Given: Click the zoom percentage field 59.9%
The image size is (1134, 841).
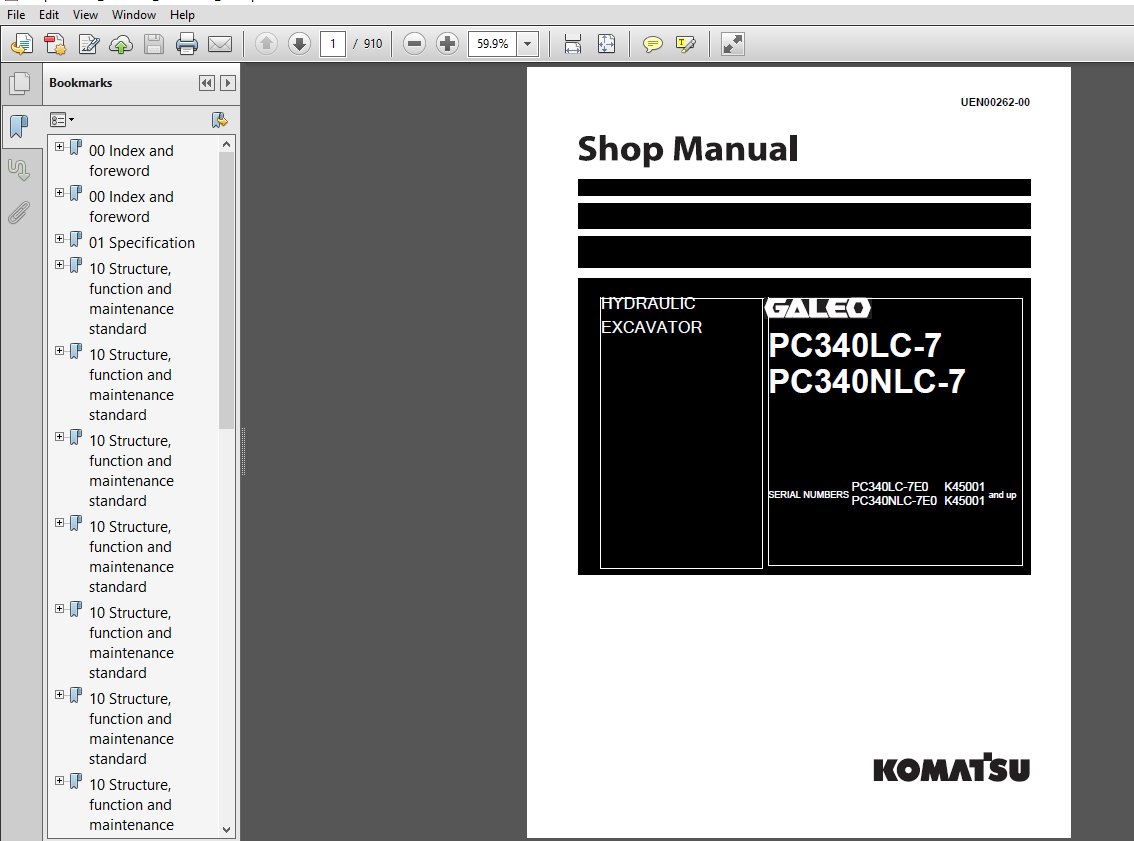Looking at the screenshot, I should [493, 44].
